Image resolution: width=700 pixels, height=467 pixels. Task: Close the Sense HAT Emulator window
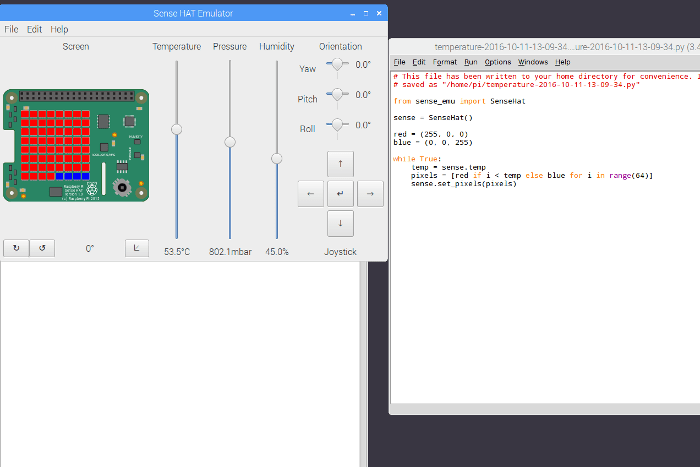click(x=379, y=14)
